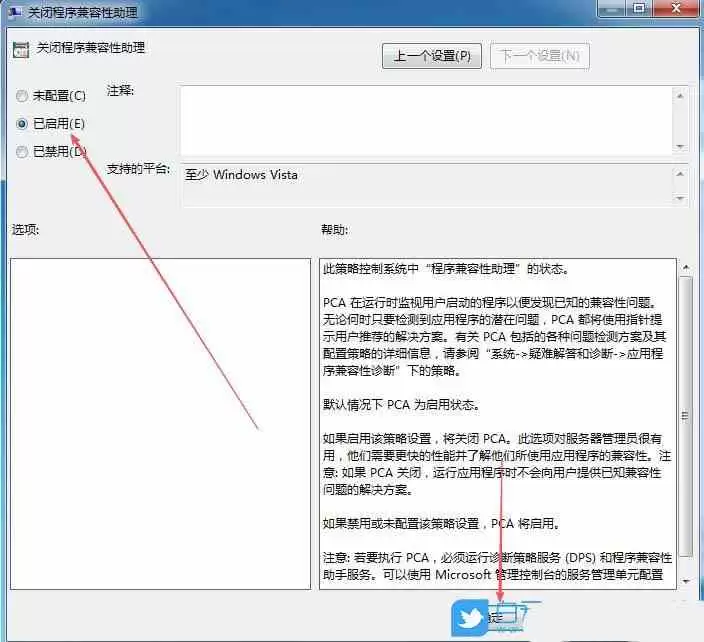The width and height of the screenshot is (704, 642).
Task: Click the 帮助 pane scrollbar thumb
Action: coord(686,416)
